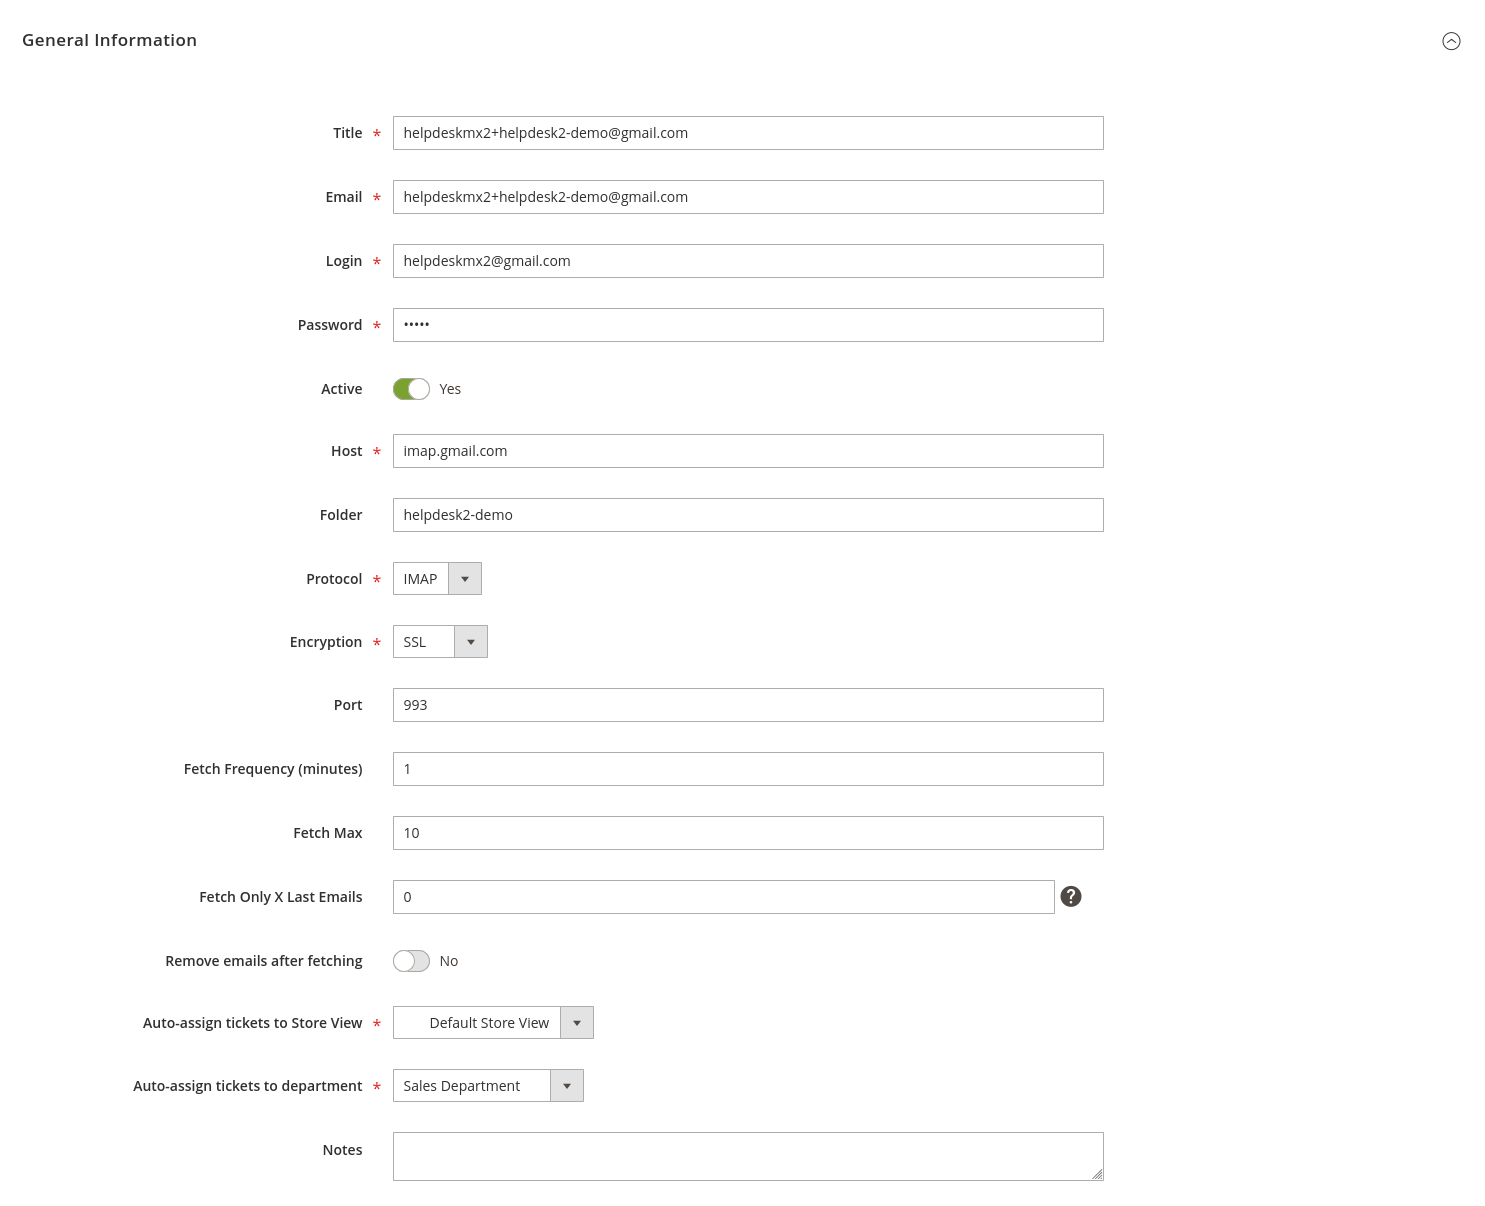Click the help icon beside Fetch Only X Last Emails
The image size is (1485, 1206).
1071,897
